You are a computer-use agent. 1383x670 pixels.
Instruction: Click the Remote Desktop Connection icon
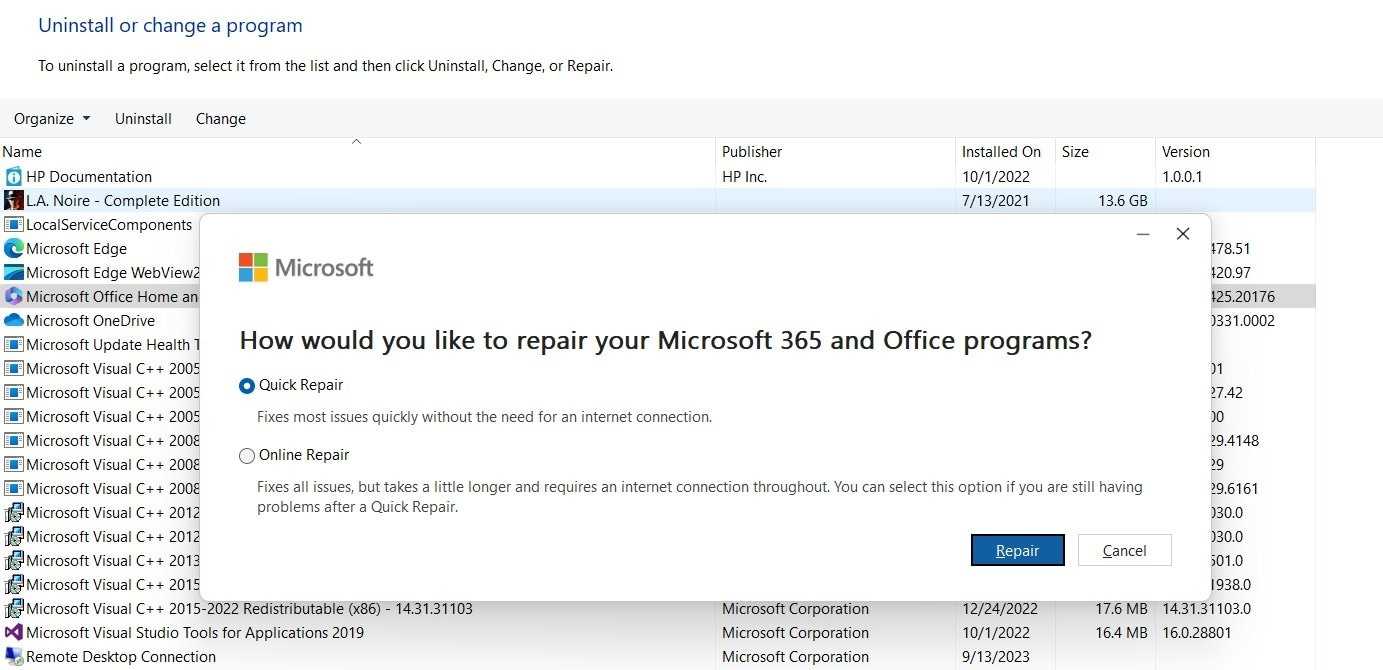[x=13, y=657]
